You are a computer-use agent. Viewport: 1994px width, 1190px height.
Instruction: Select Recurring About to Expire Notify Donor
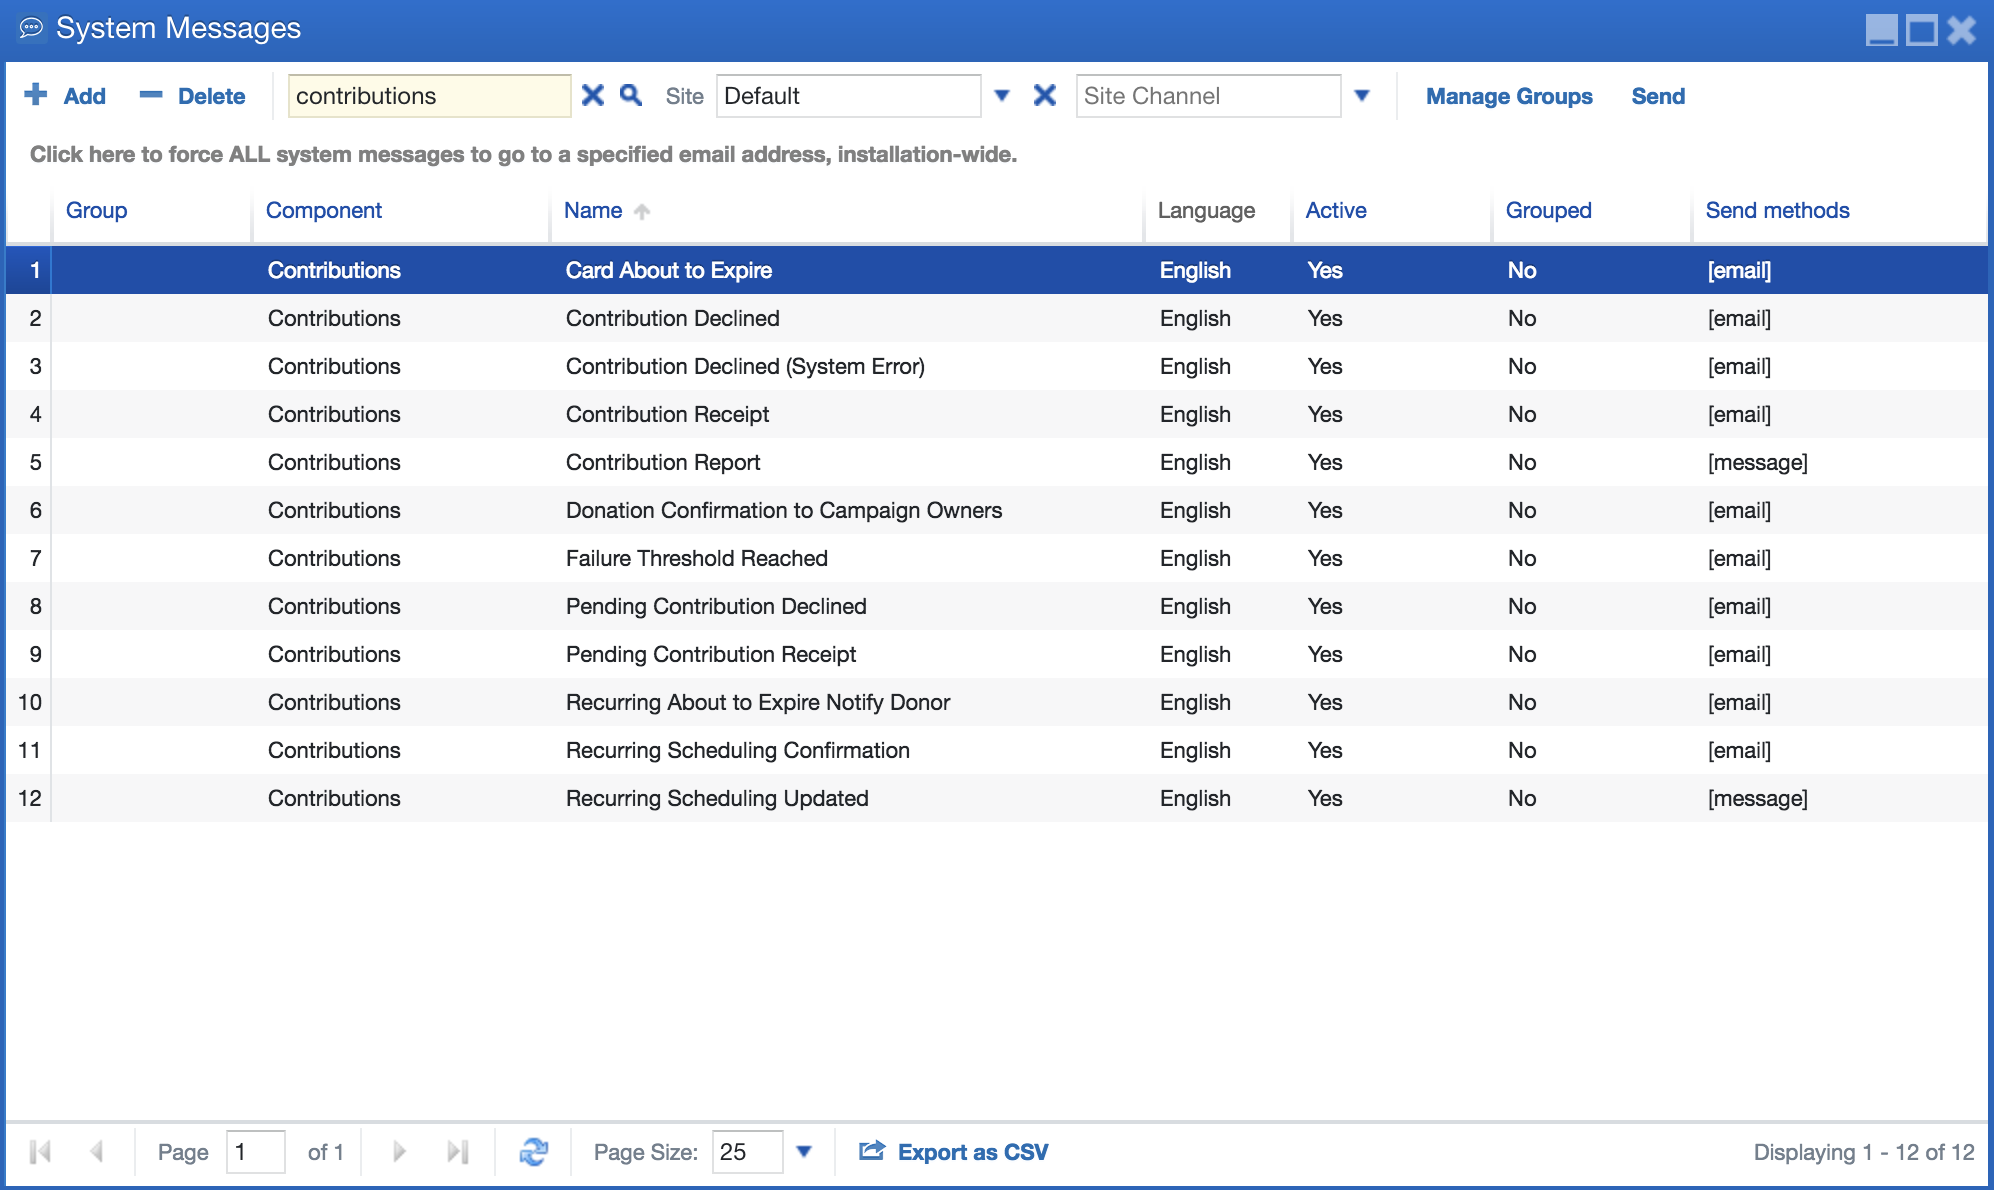click(997, 702)
